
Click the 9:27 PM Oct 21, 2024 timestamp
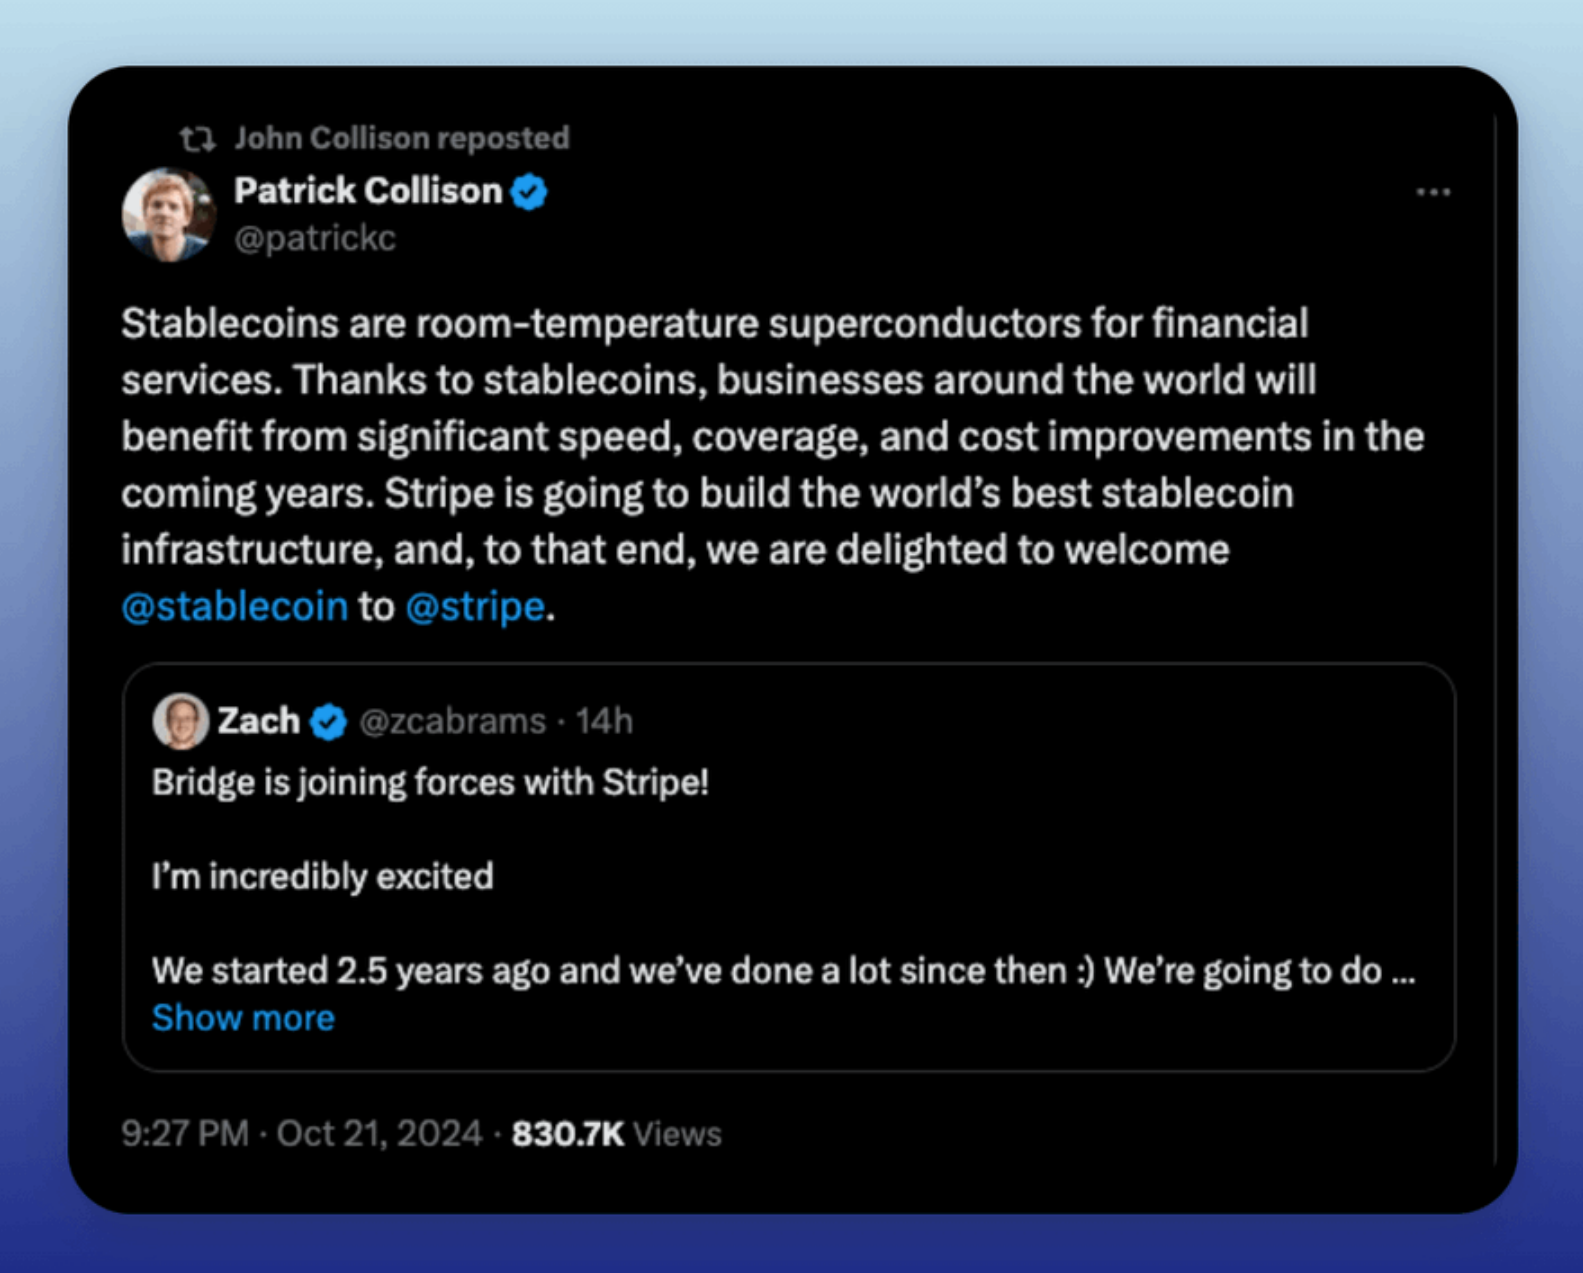coord(301,1134)
